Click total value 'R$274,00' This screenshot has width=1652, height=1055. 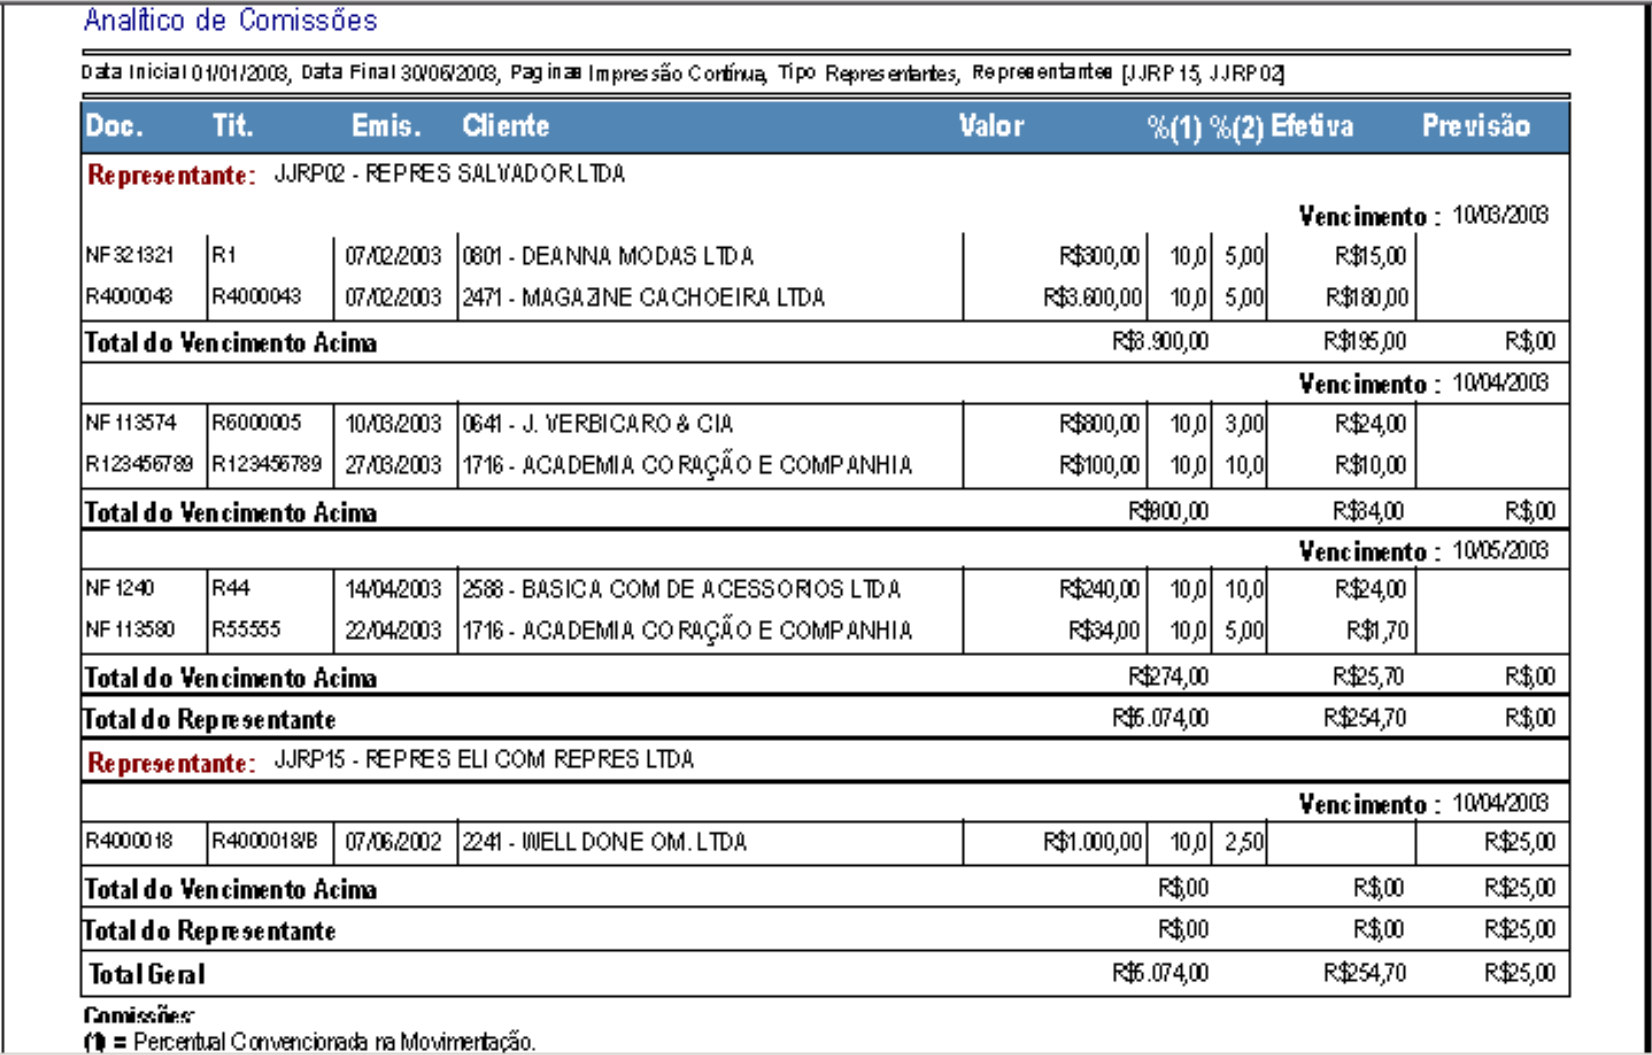(1168, 677)
